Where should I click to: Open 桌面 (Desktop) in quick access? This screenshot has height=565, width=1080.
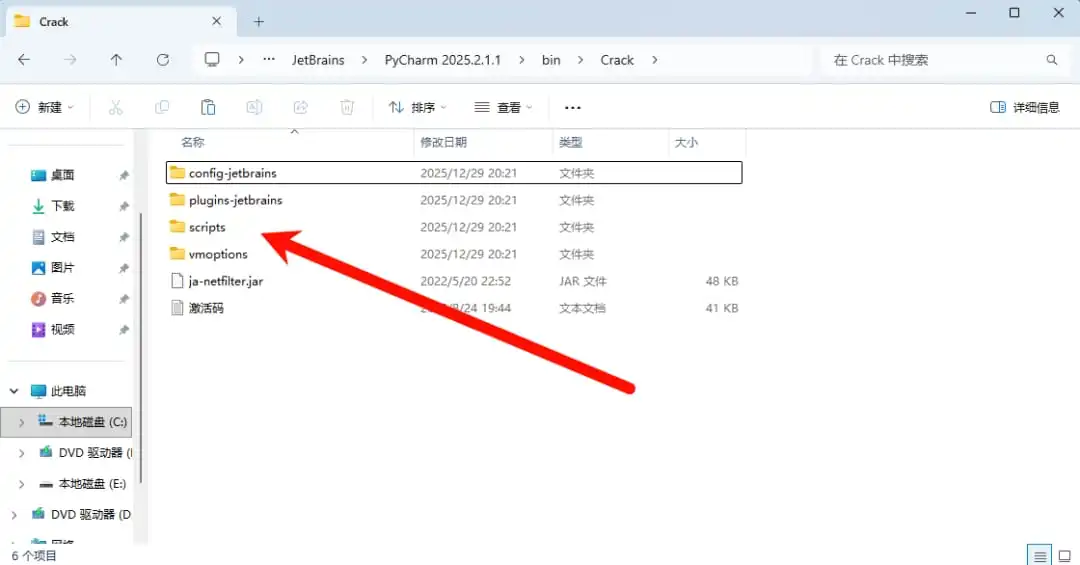(63, 175)
